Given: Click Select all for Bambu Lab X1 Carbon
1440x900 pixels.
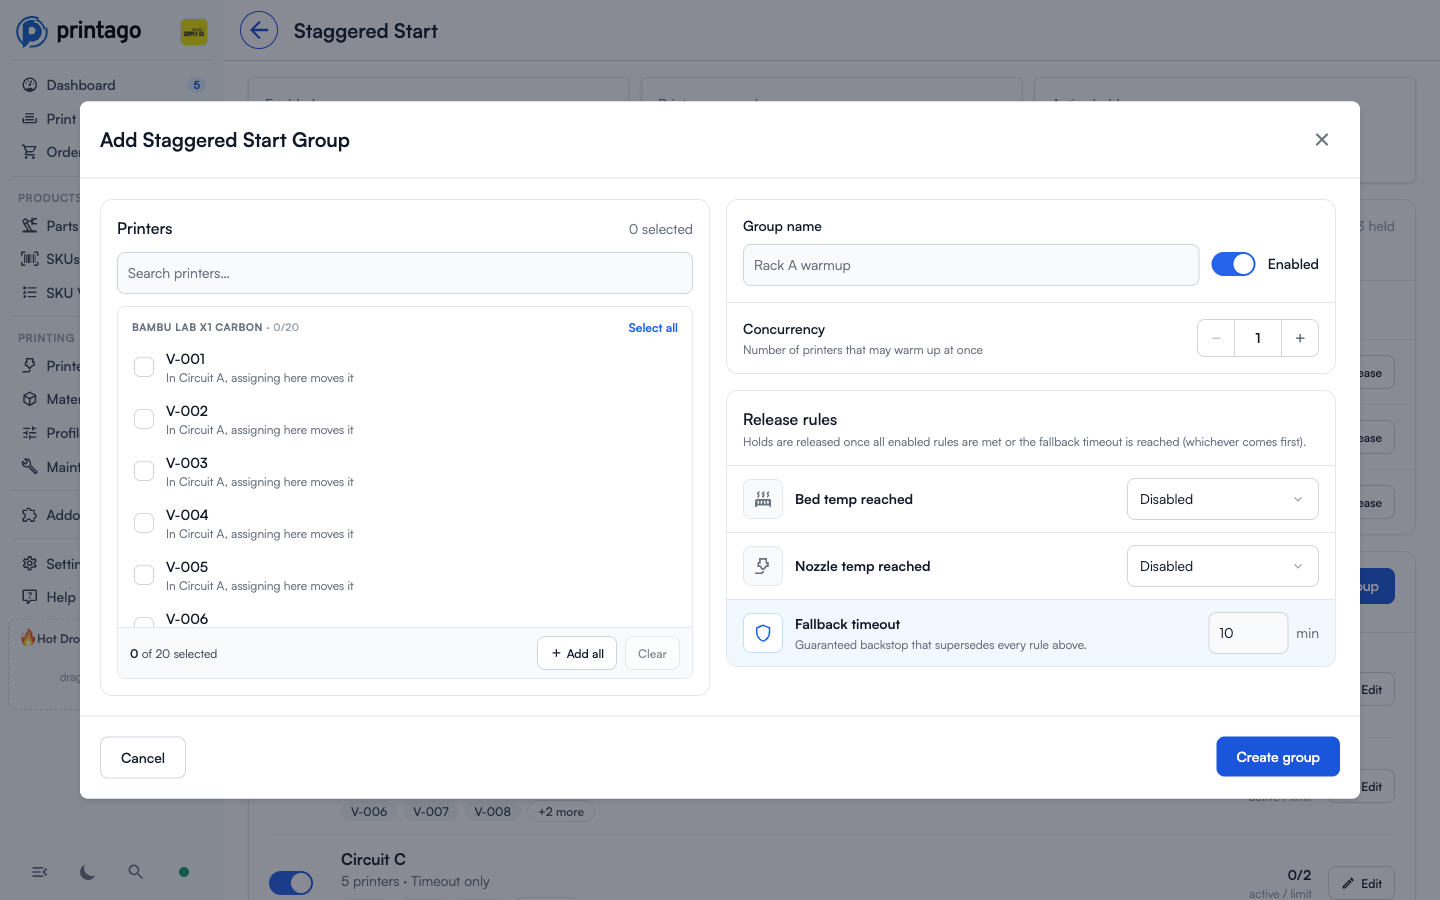Looking at the screenshot, I should pos(653,328).
